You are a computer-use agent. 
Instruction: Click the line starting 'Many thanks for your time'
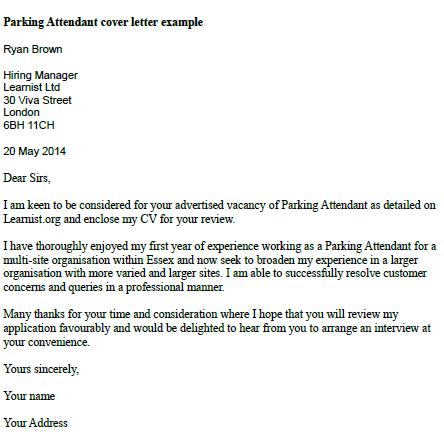pyautogui.click(x=201, y=314)
